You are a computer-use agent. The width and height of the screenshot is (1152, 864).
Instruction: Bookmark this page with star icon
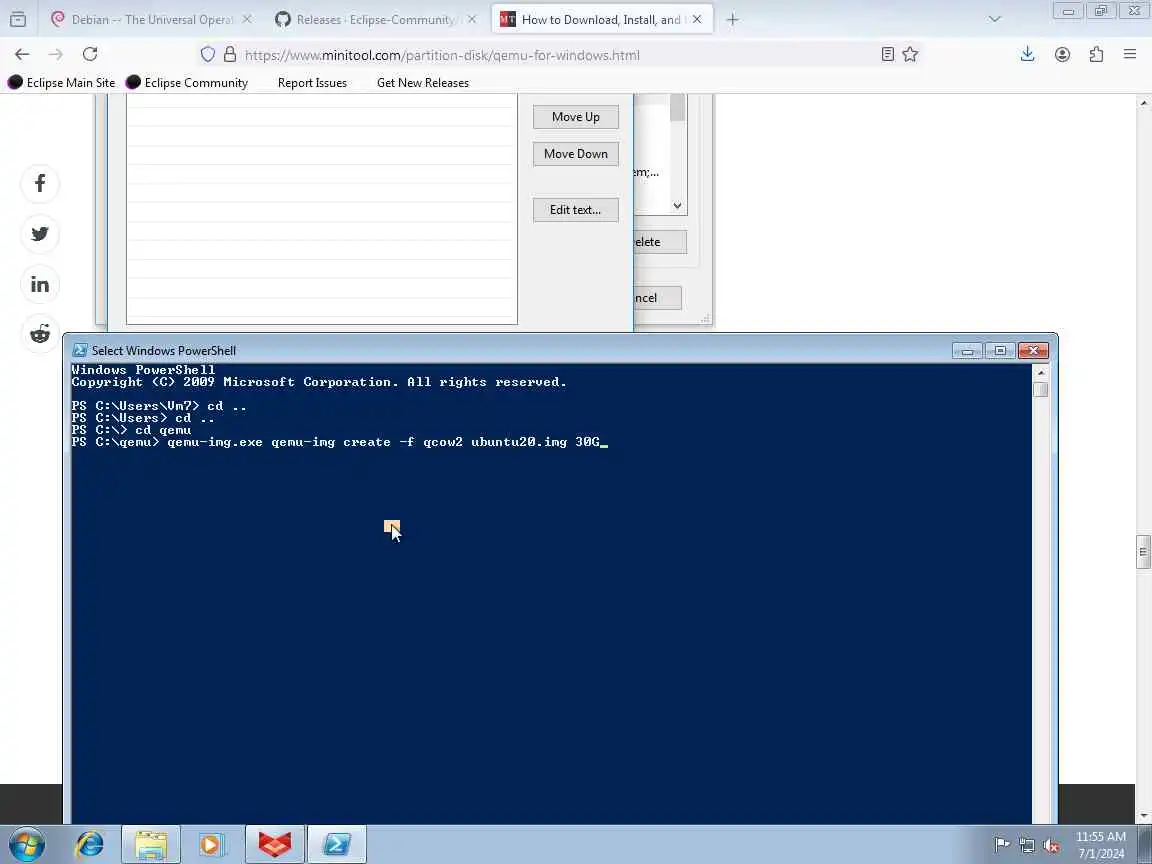click(x=910, y=54)
